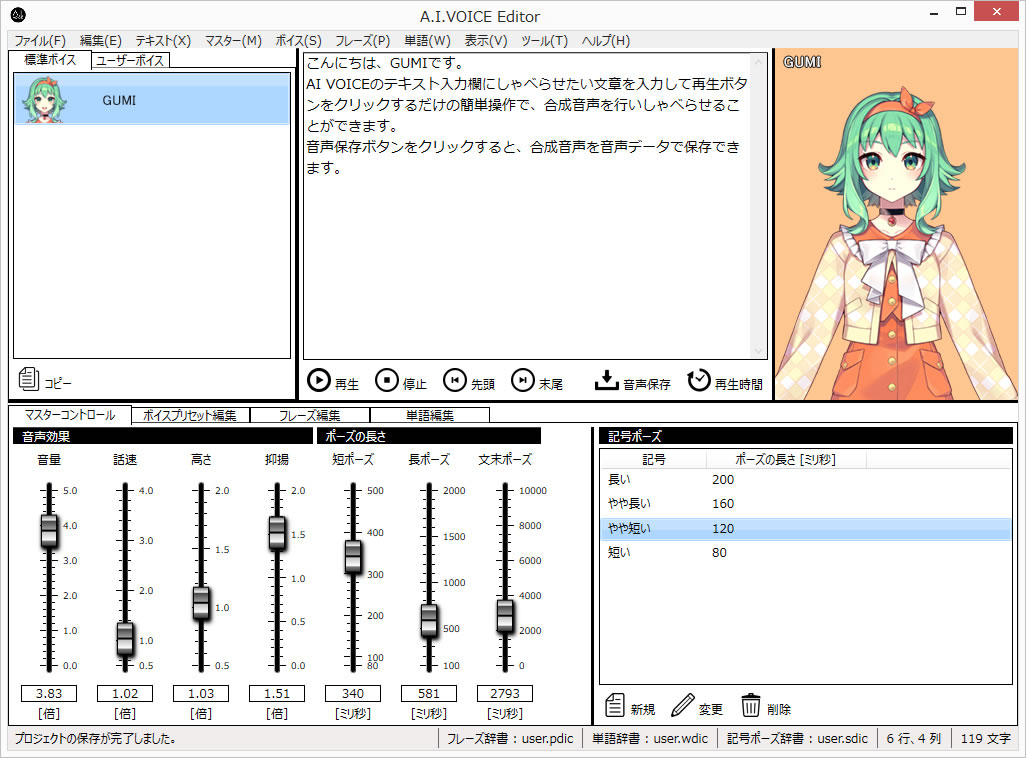
Task: Click the 話速 value field showing 1.02
Action: pos(125,693)
